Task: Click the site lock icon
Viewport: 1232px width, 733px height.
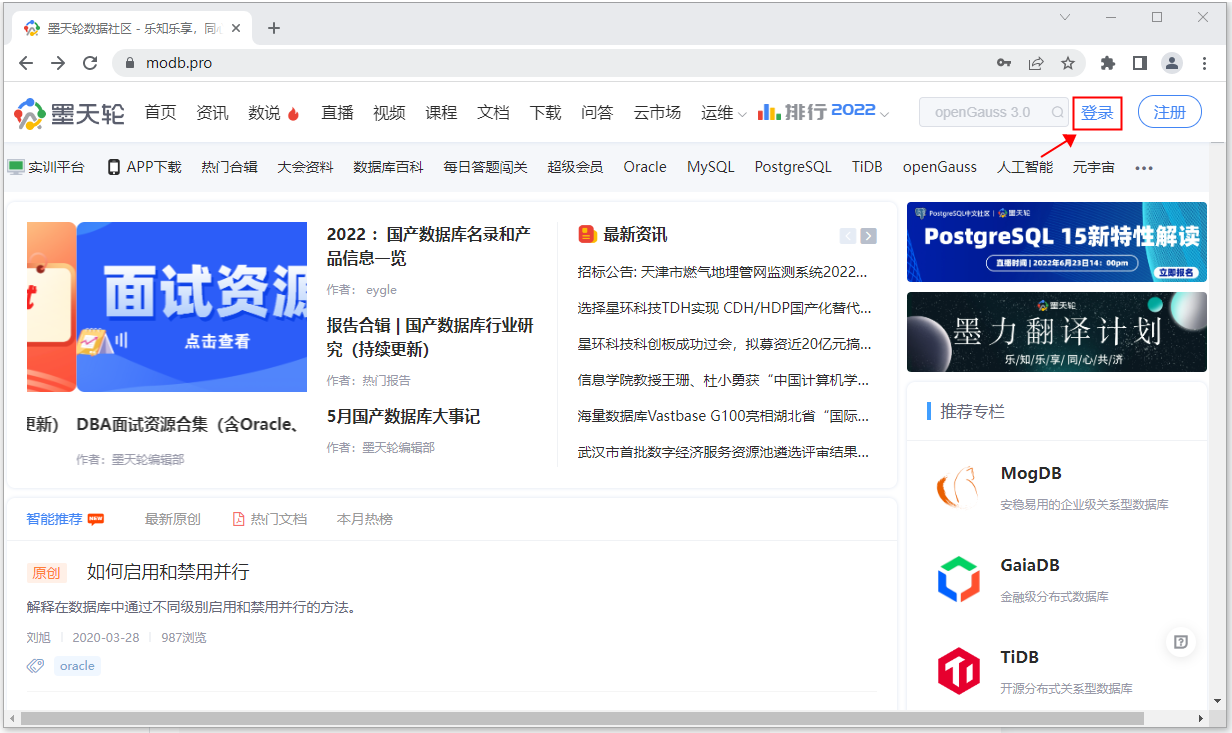Action: (x=129, y=63)
